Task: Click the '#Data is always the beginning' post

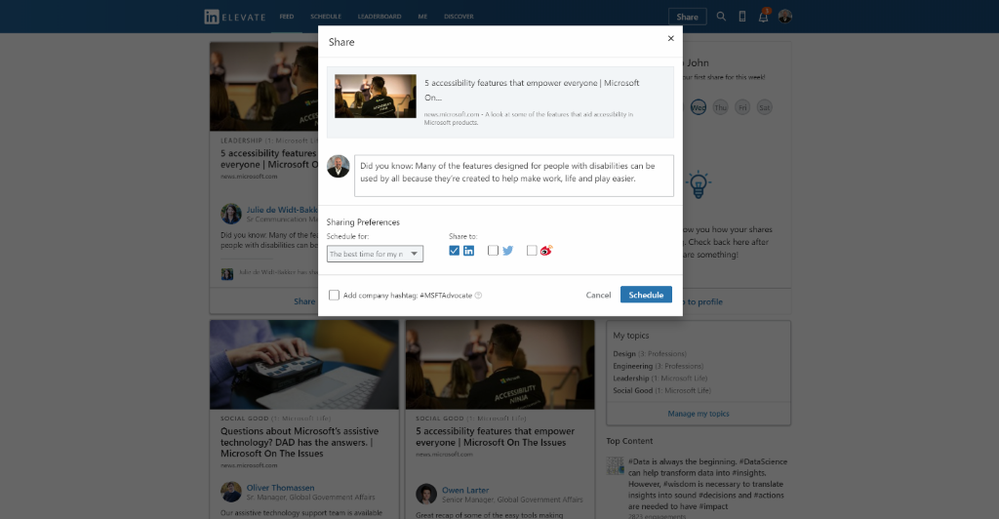Action: (707, 484)
